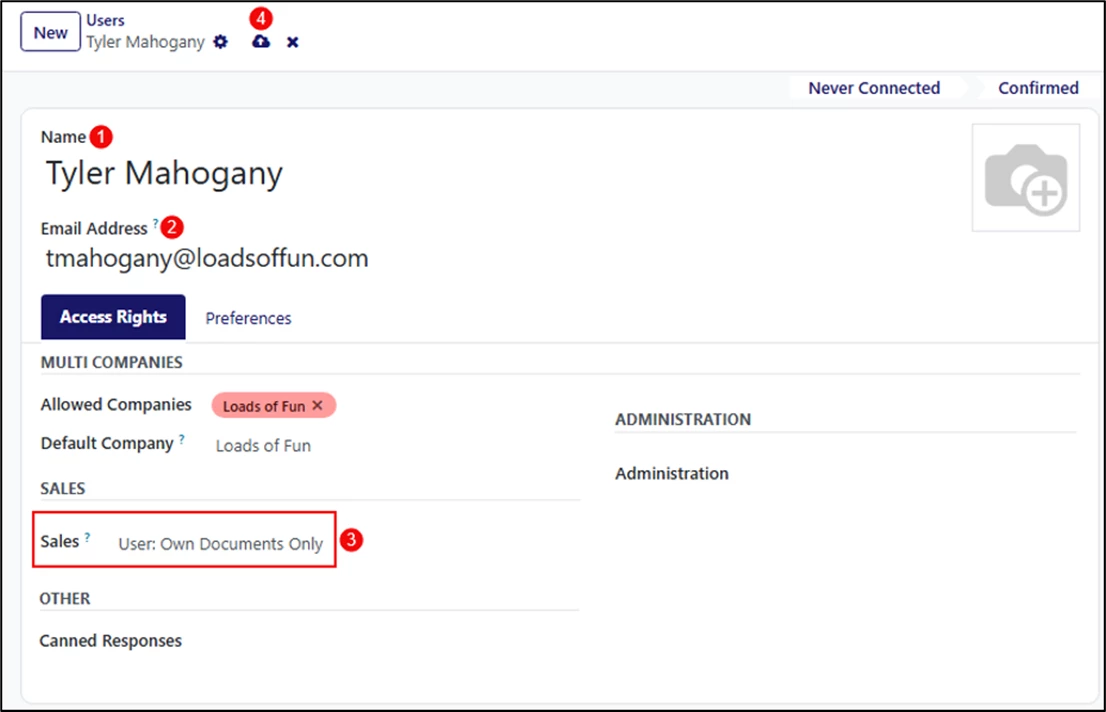Click the SALES section heading
This screenshot has height=712, width=1106.
tap(63, 488)
